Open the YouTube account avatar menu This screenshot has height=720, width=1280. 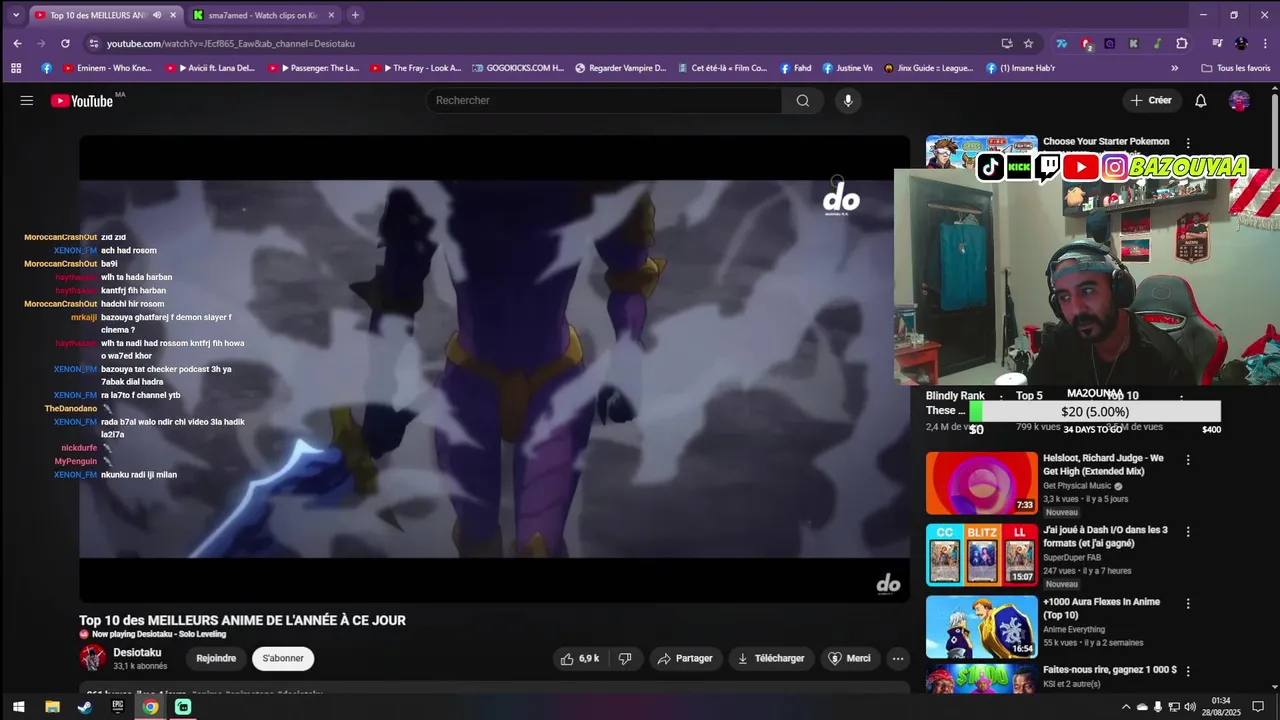pyautogui.click(x=1239, y=100)
